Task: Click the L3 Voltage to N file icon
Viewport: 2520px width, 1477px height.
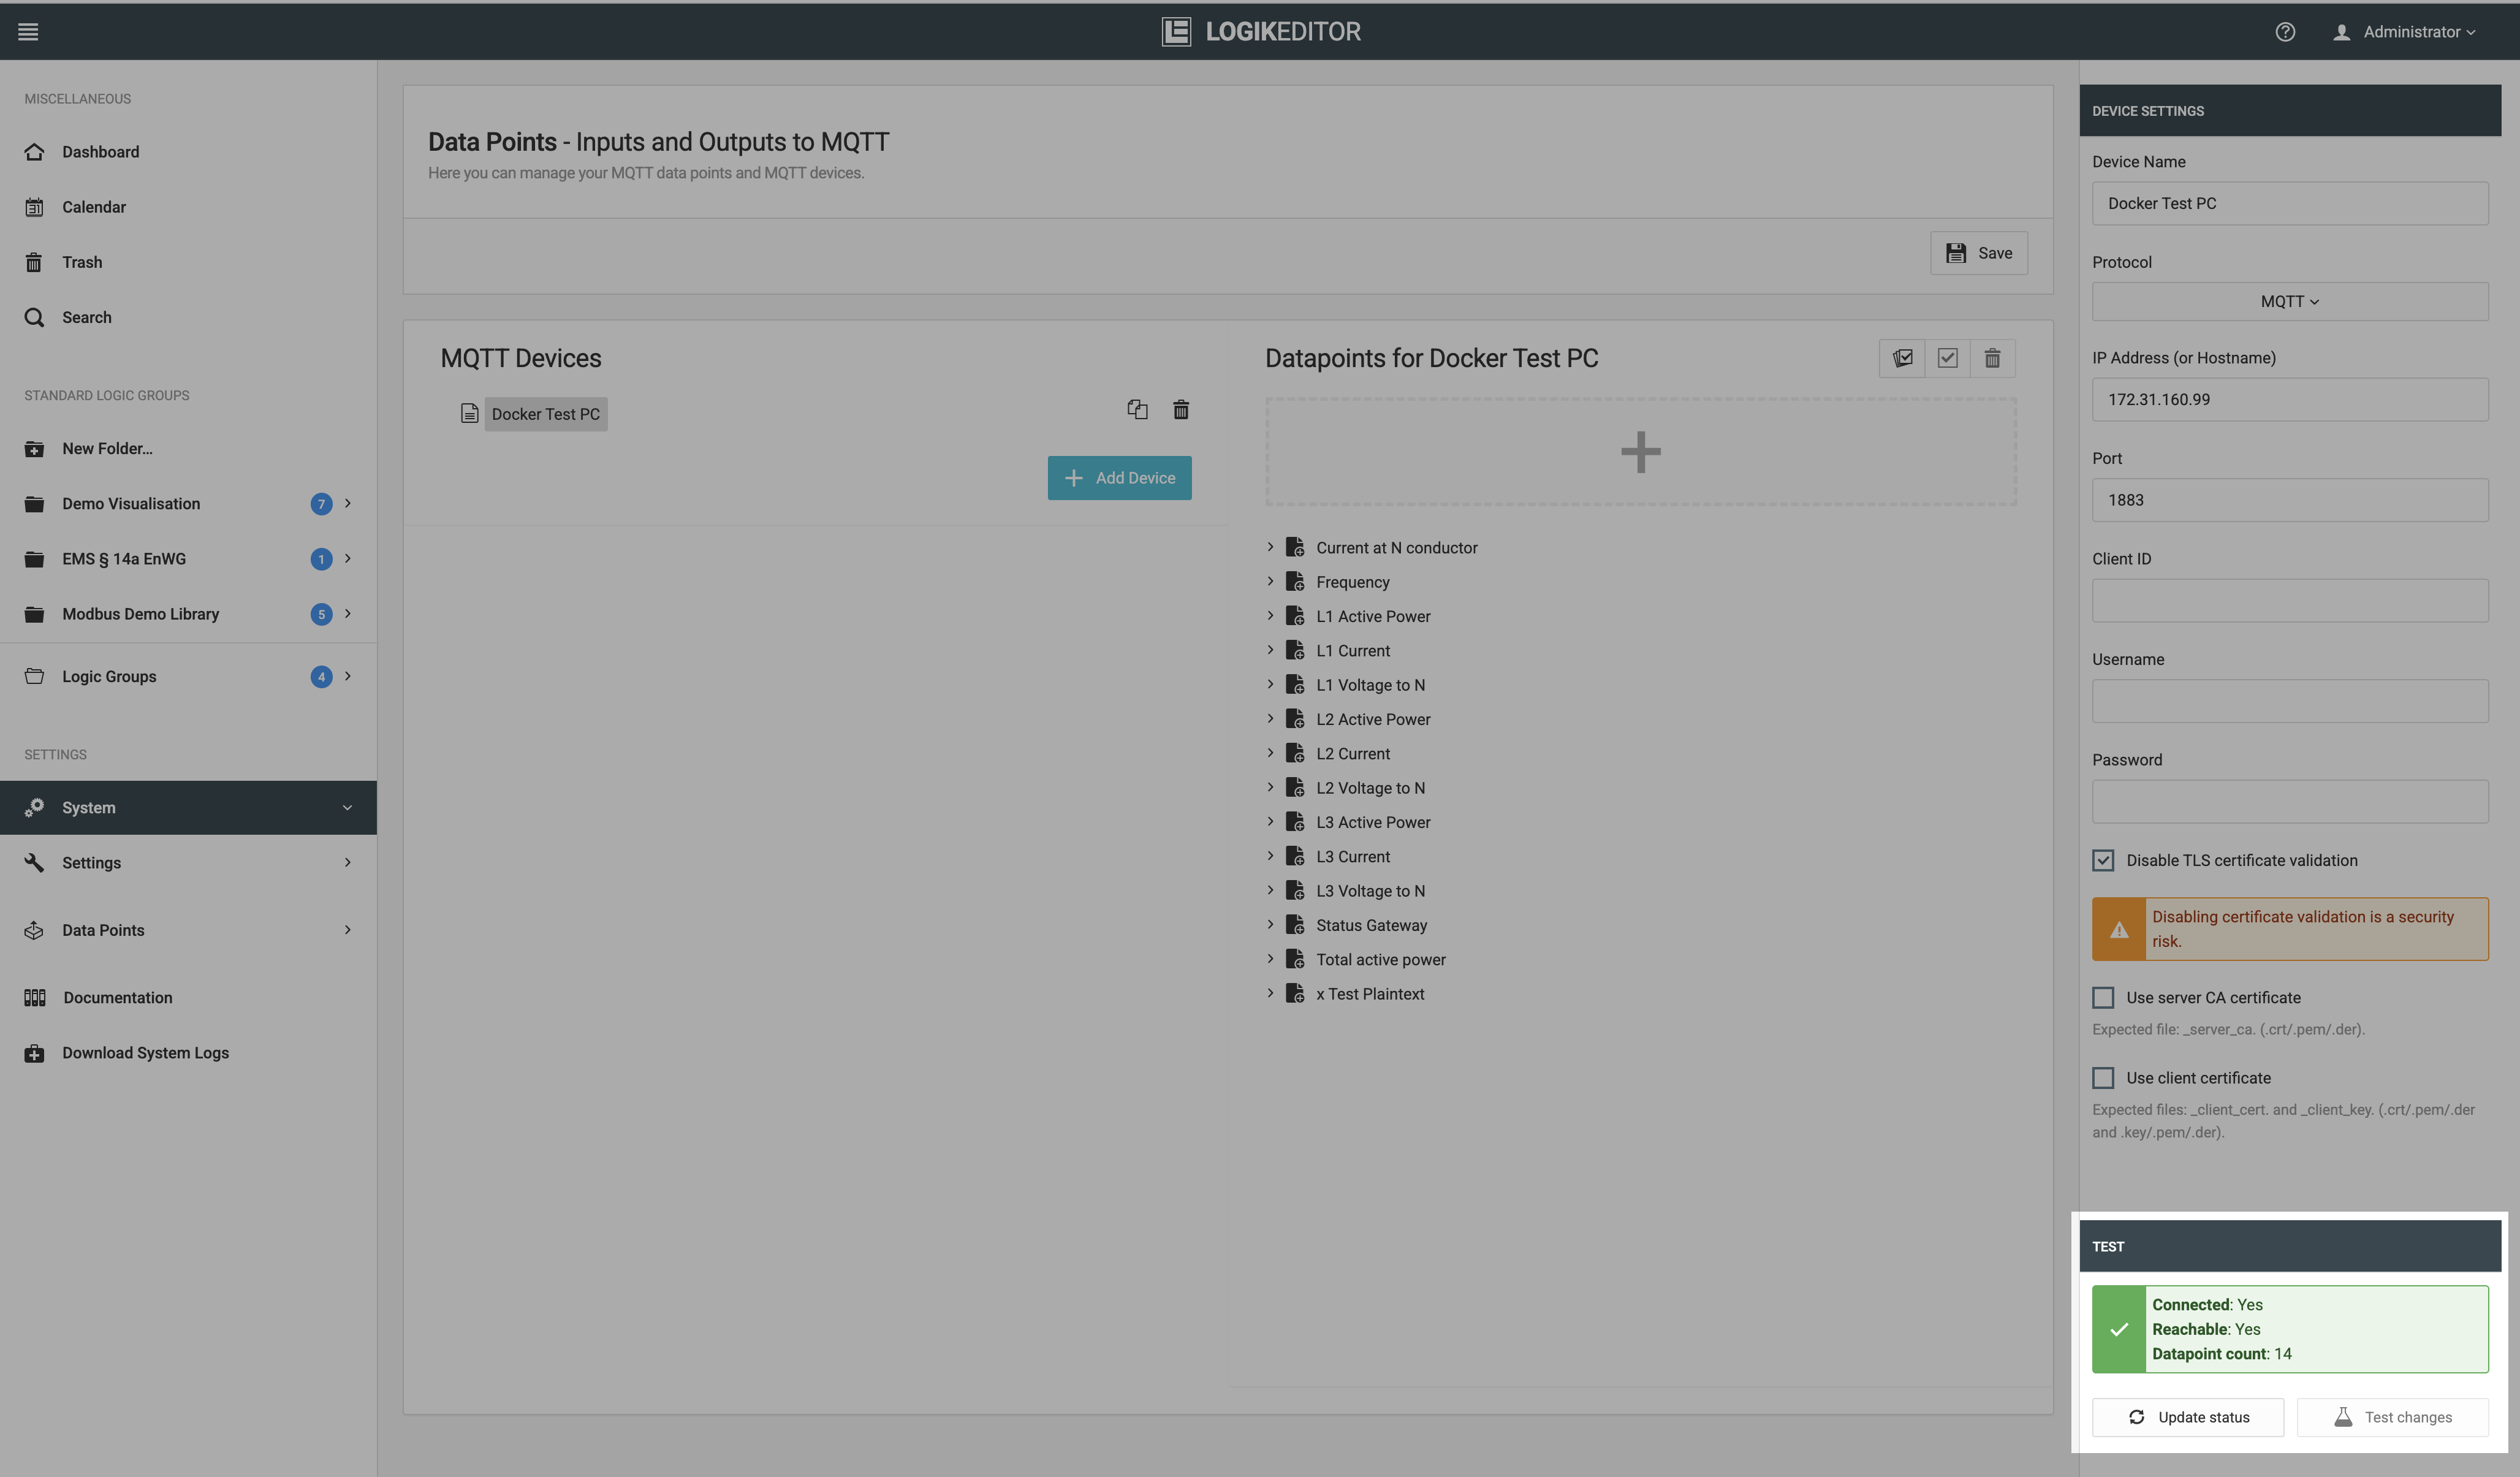Action: point(1295,891)
